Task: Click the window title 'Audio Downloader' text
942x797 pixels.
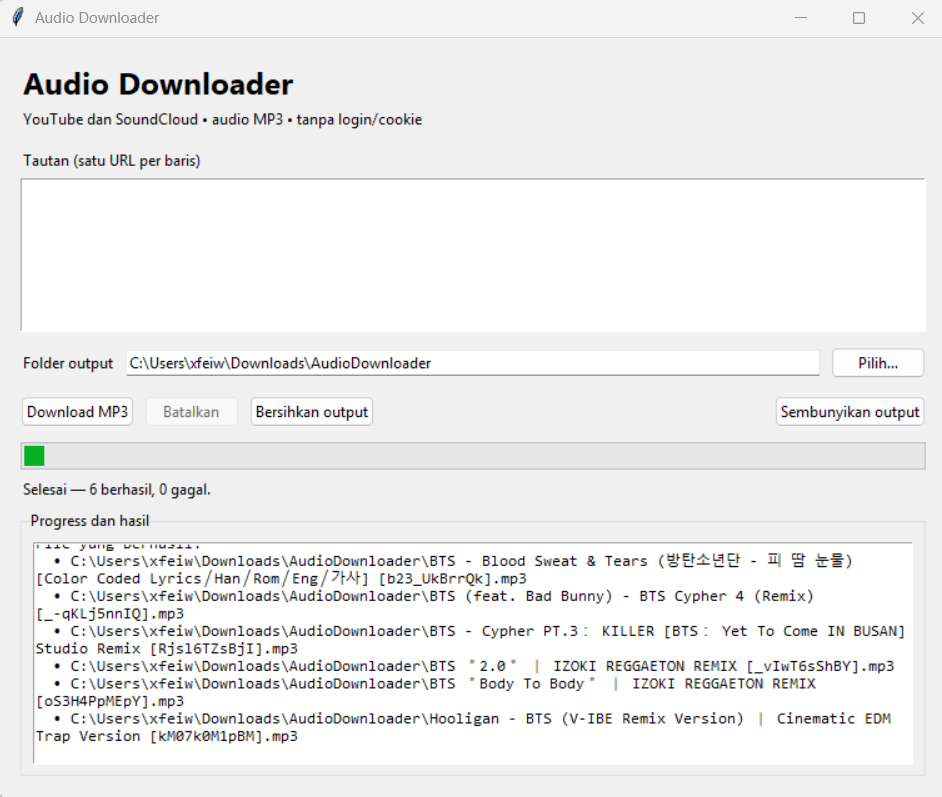Action: pyautogui.click(x=97, y=18)
